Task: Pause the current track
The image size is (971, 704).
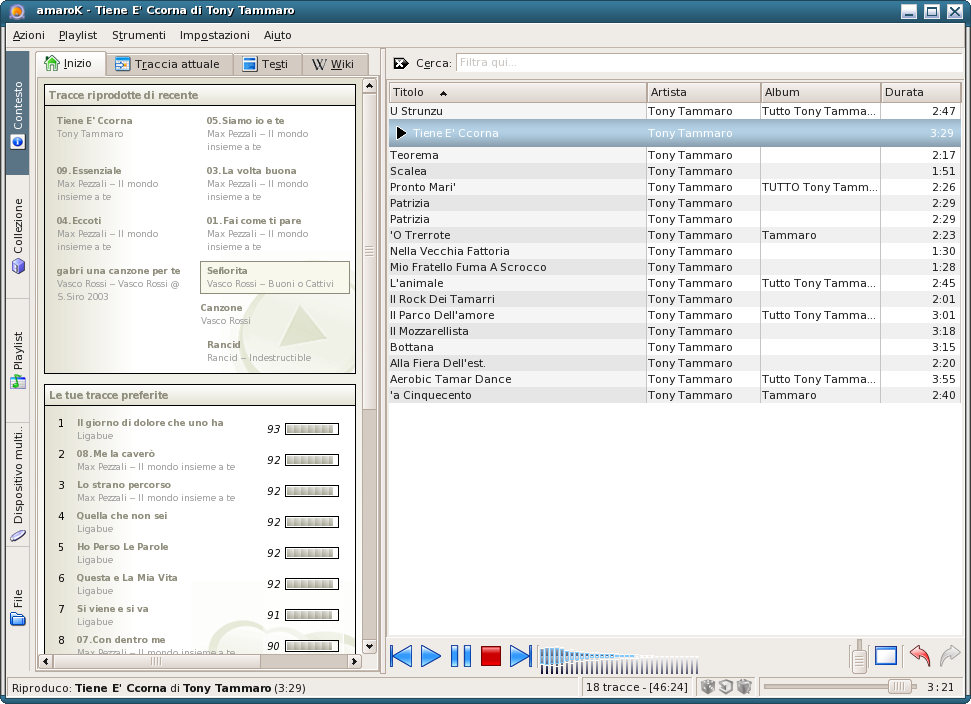Action: coord(461,656)
